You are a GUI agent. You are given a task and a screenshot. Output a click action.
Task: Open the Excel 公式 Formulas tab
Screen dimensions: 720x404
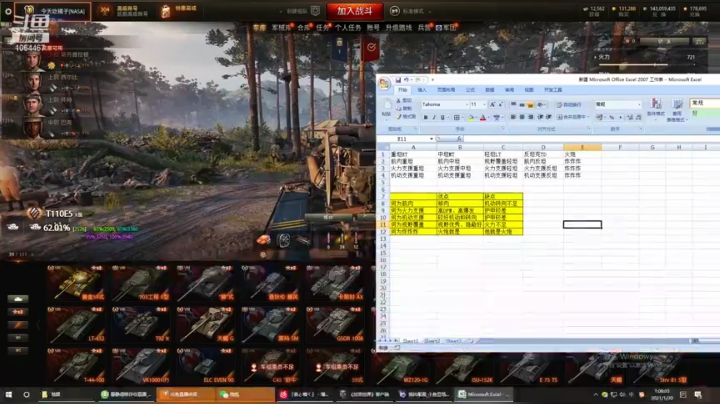click(x=470, y=90)
